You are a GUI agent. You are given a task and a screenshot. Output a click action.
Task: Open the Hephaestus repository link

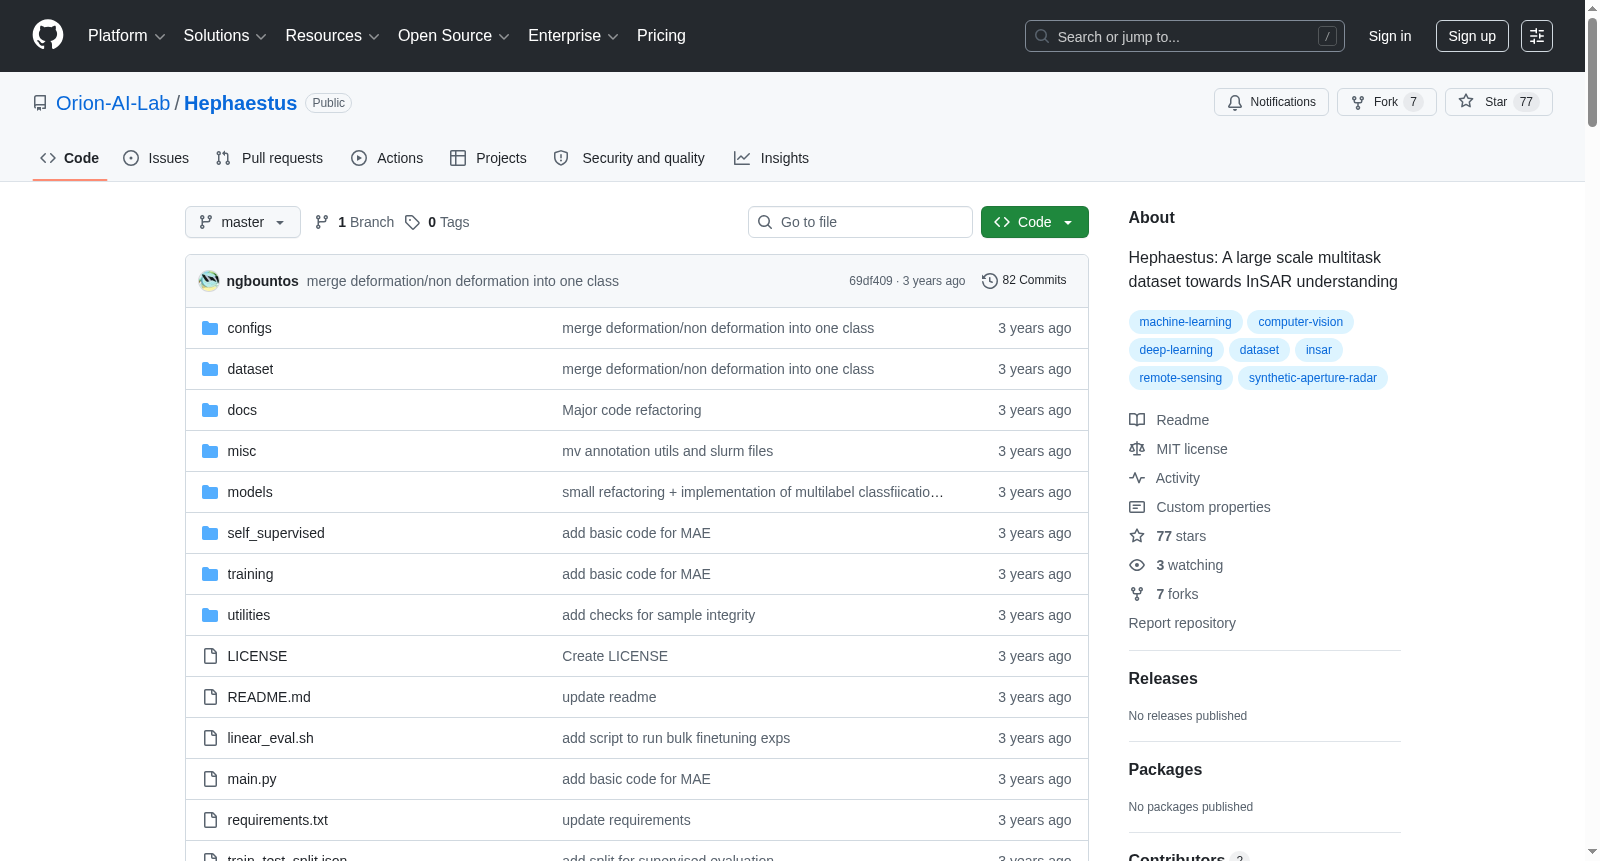click(240, 103)
